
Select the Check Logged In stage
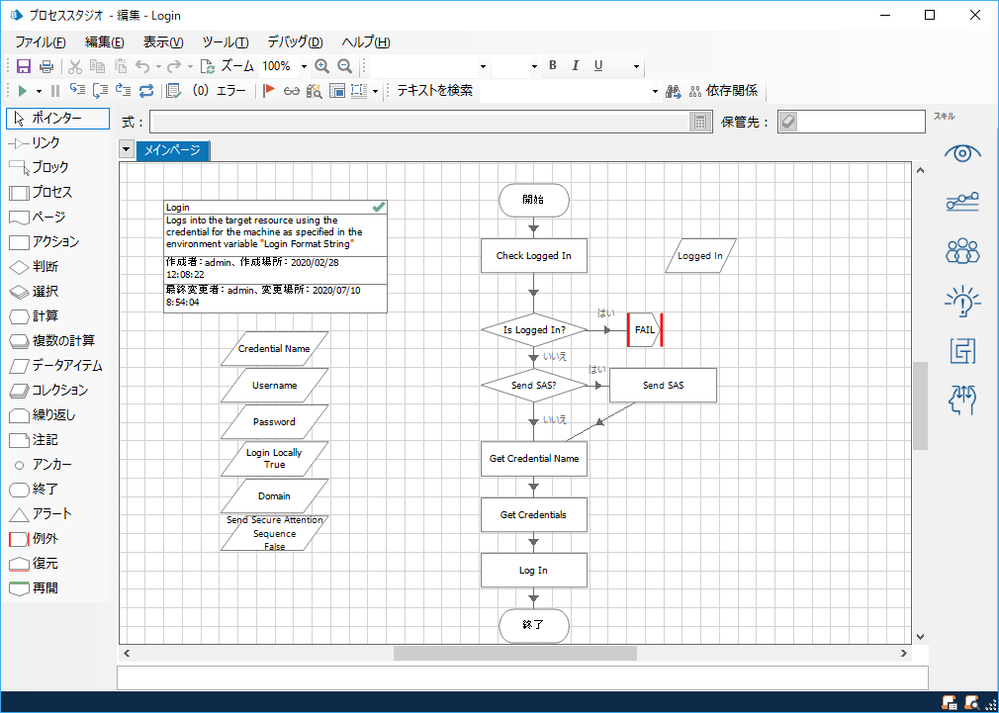point(534,256)
